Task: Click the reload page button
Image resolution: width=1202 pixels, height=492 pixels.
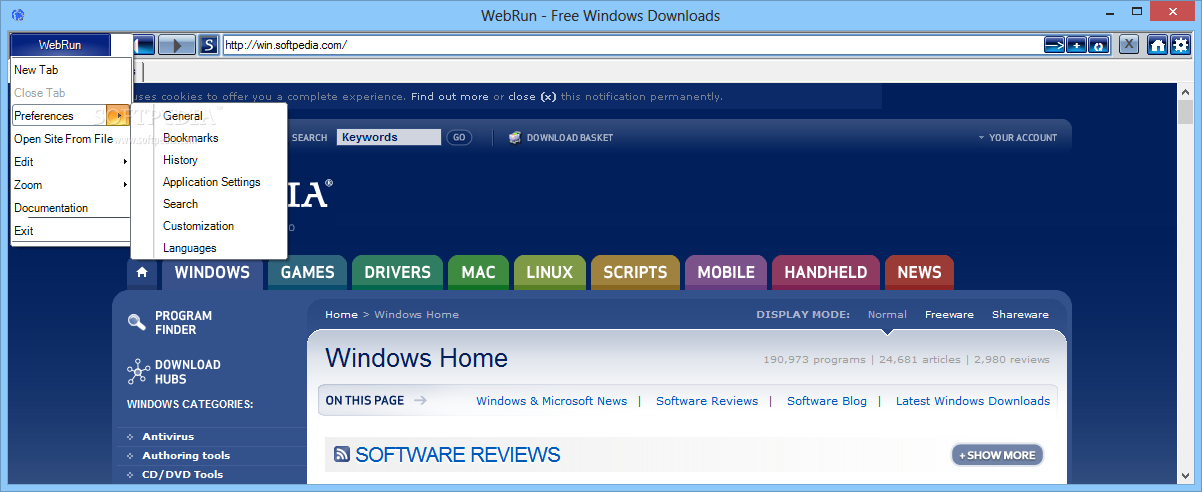Action: (x=1098, y=45)
